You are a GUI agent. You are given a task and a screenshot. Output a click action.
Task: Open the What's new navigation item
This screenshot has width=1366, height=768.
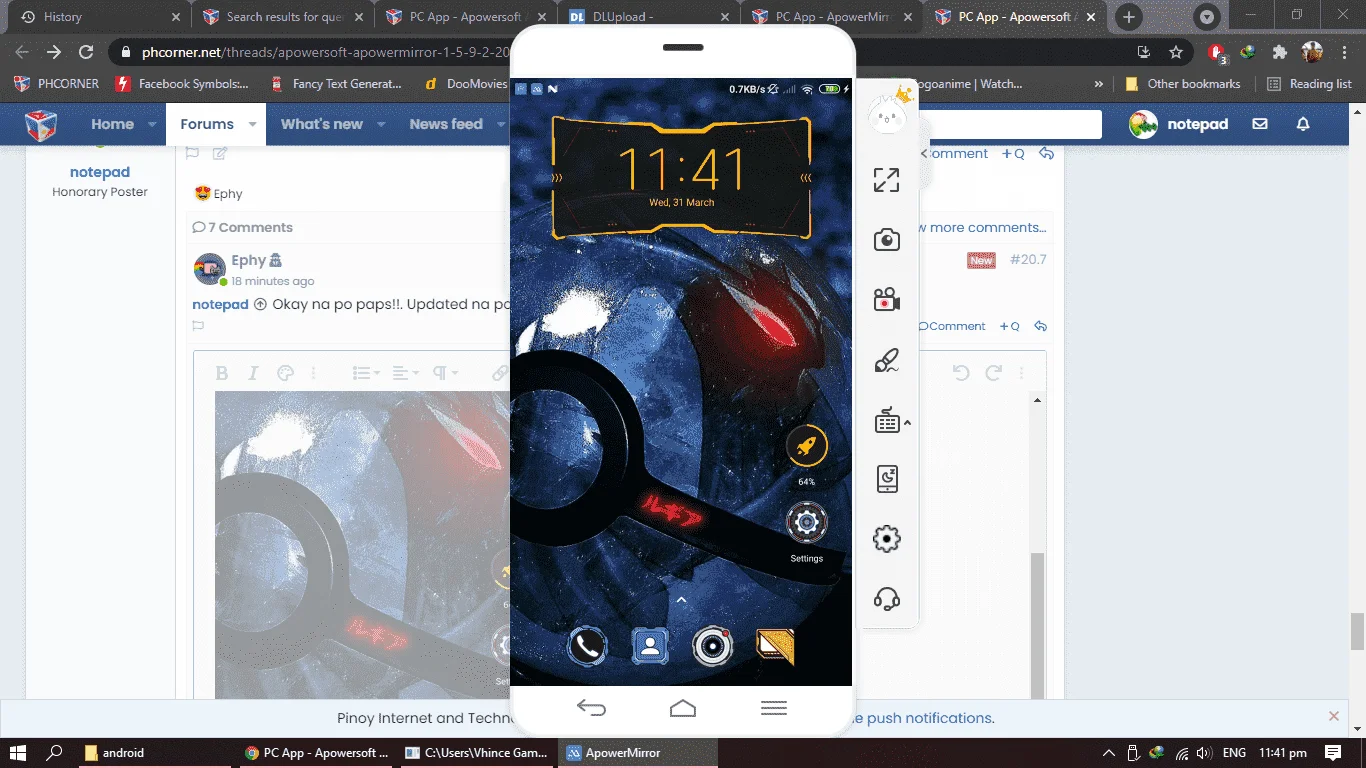coord(322,124)
